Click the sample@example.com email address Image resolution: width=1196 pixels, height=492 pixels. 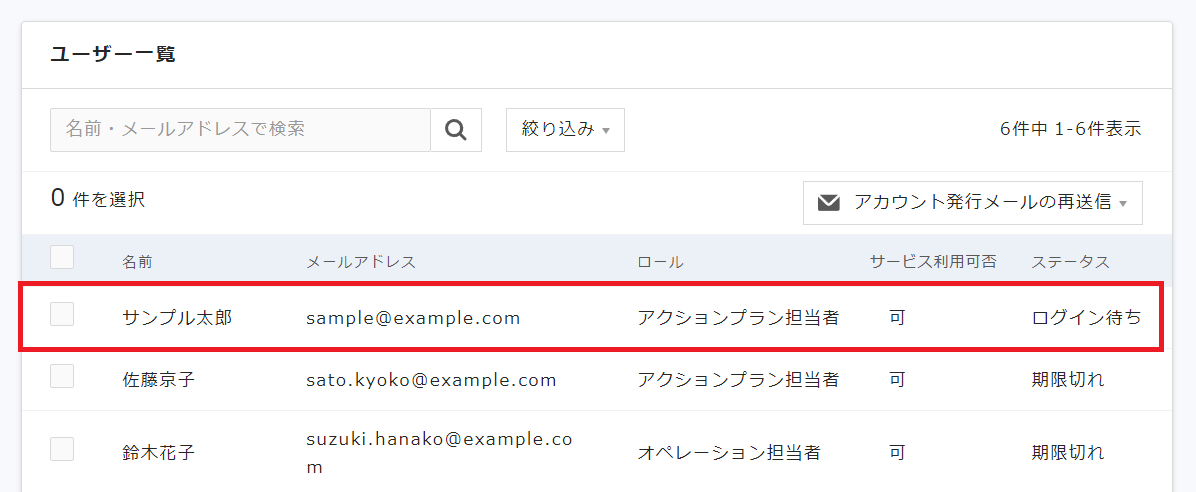pos(413,318)
